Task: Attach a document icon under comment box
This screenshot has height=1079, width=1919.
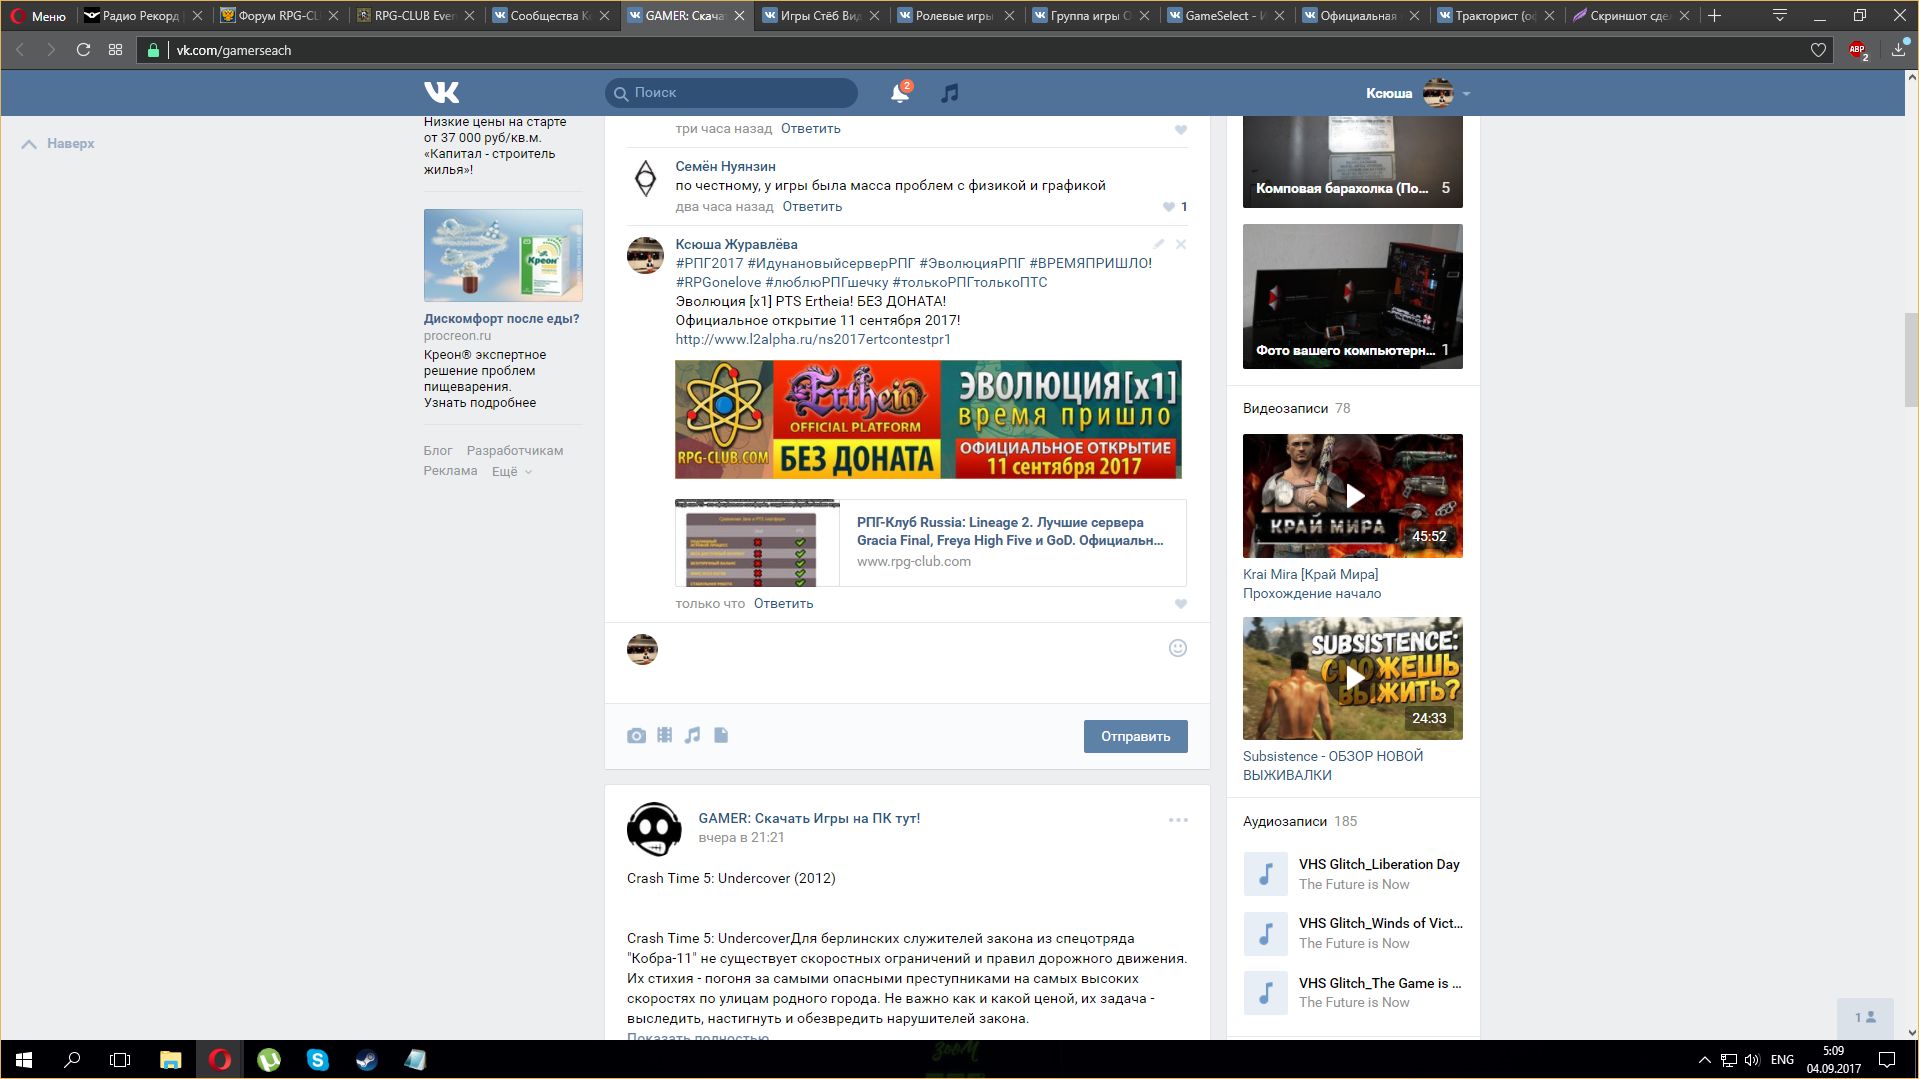Action: pyautogui.click(x=721, y=735)
